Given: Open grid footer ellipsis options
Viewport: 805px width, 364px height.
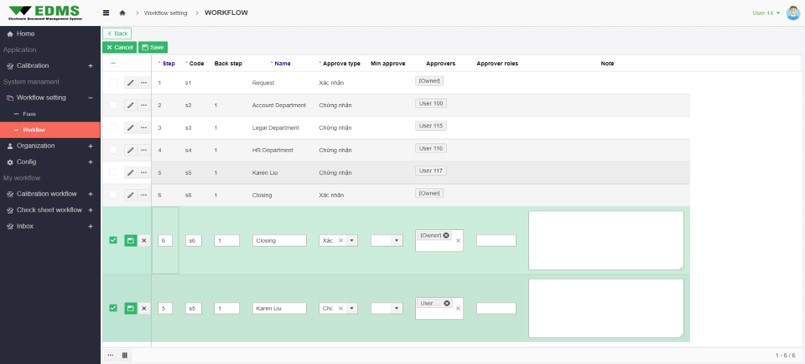Looking at the screenshot, I should 110,355.
